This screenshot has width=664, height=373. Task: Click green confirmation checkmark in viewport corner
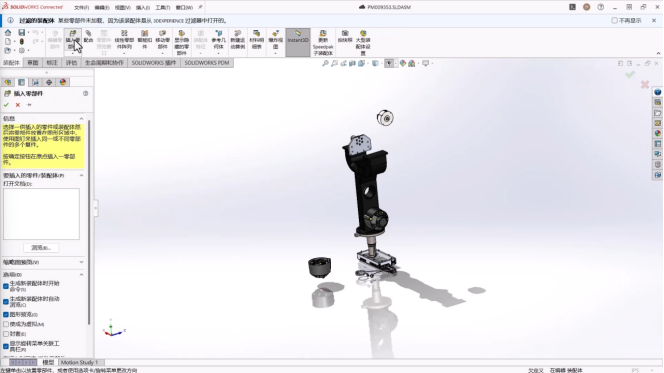630,75
